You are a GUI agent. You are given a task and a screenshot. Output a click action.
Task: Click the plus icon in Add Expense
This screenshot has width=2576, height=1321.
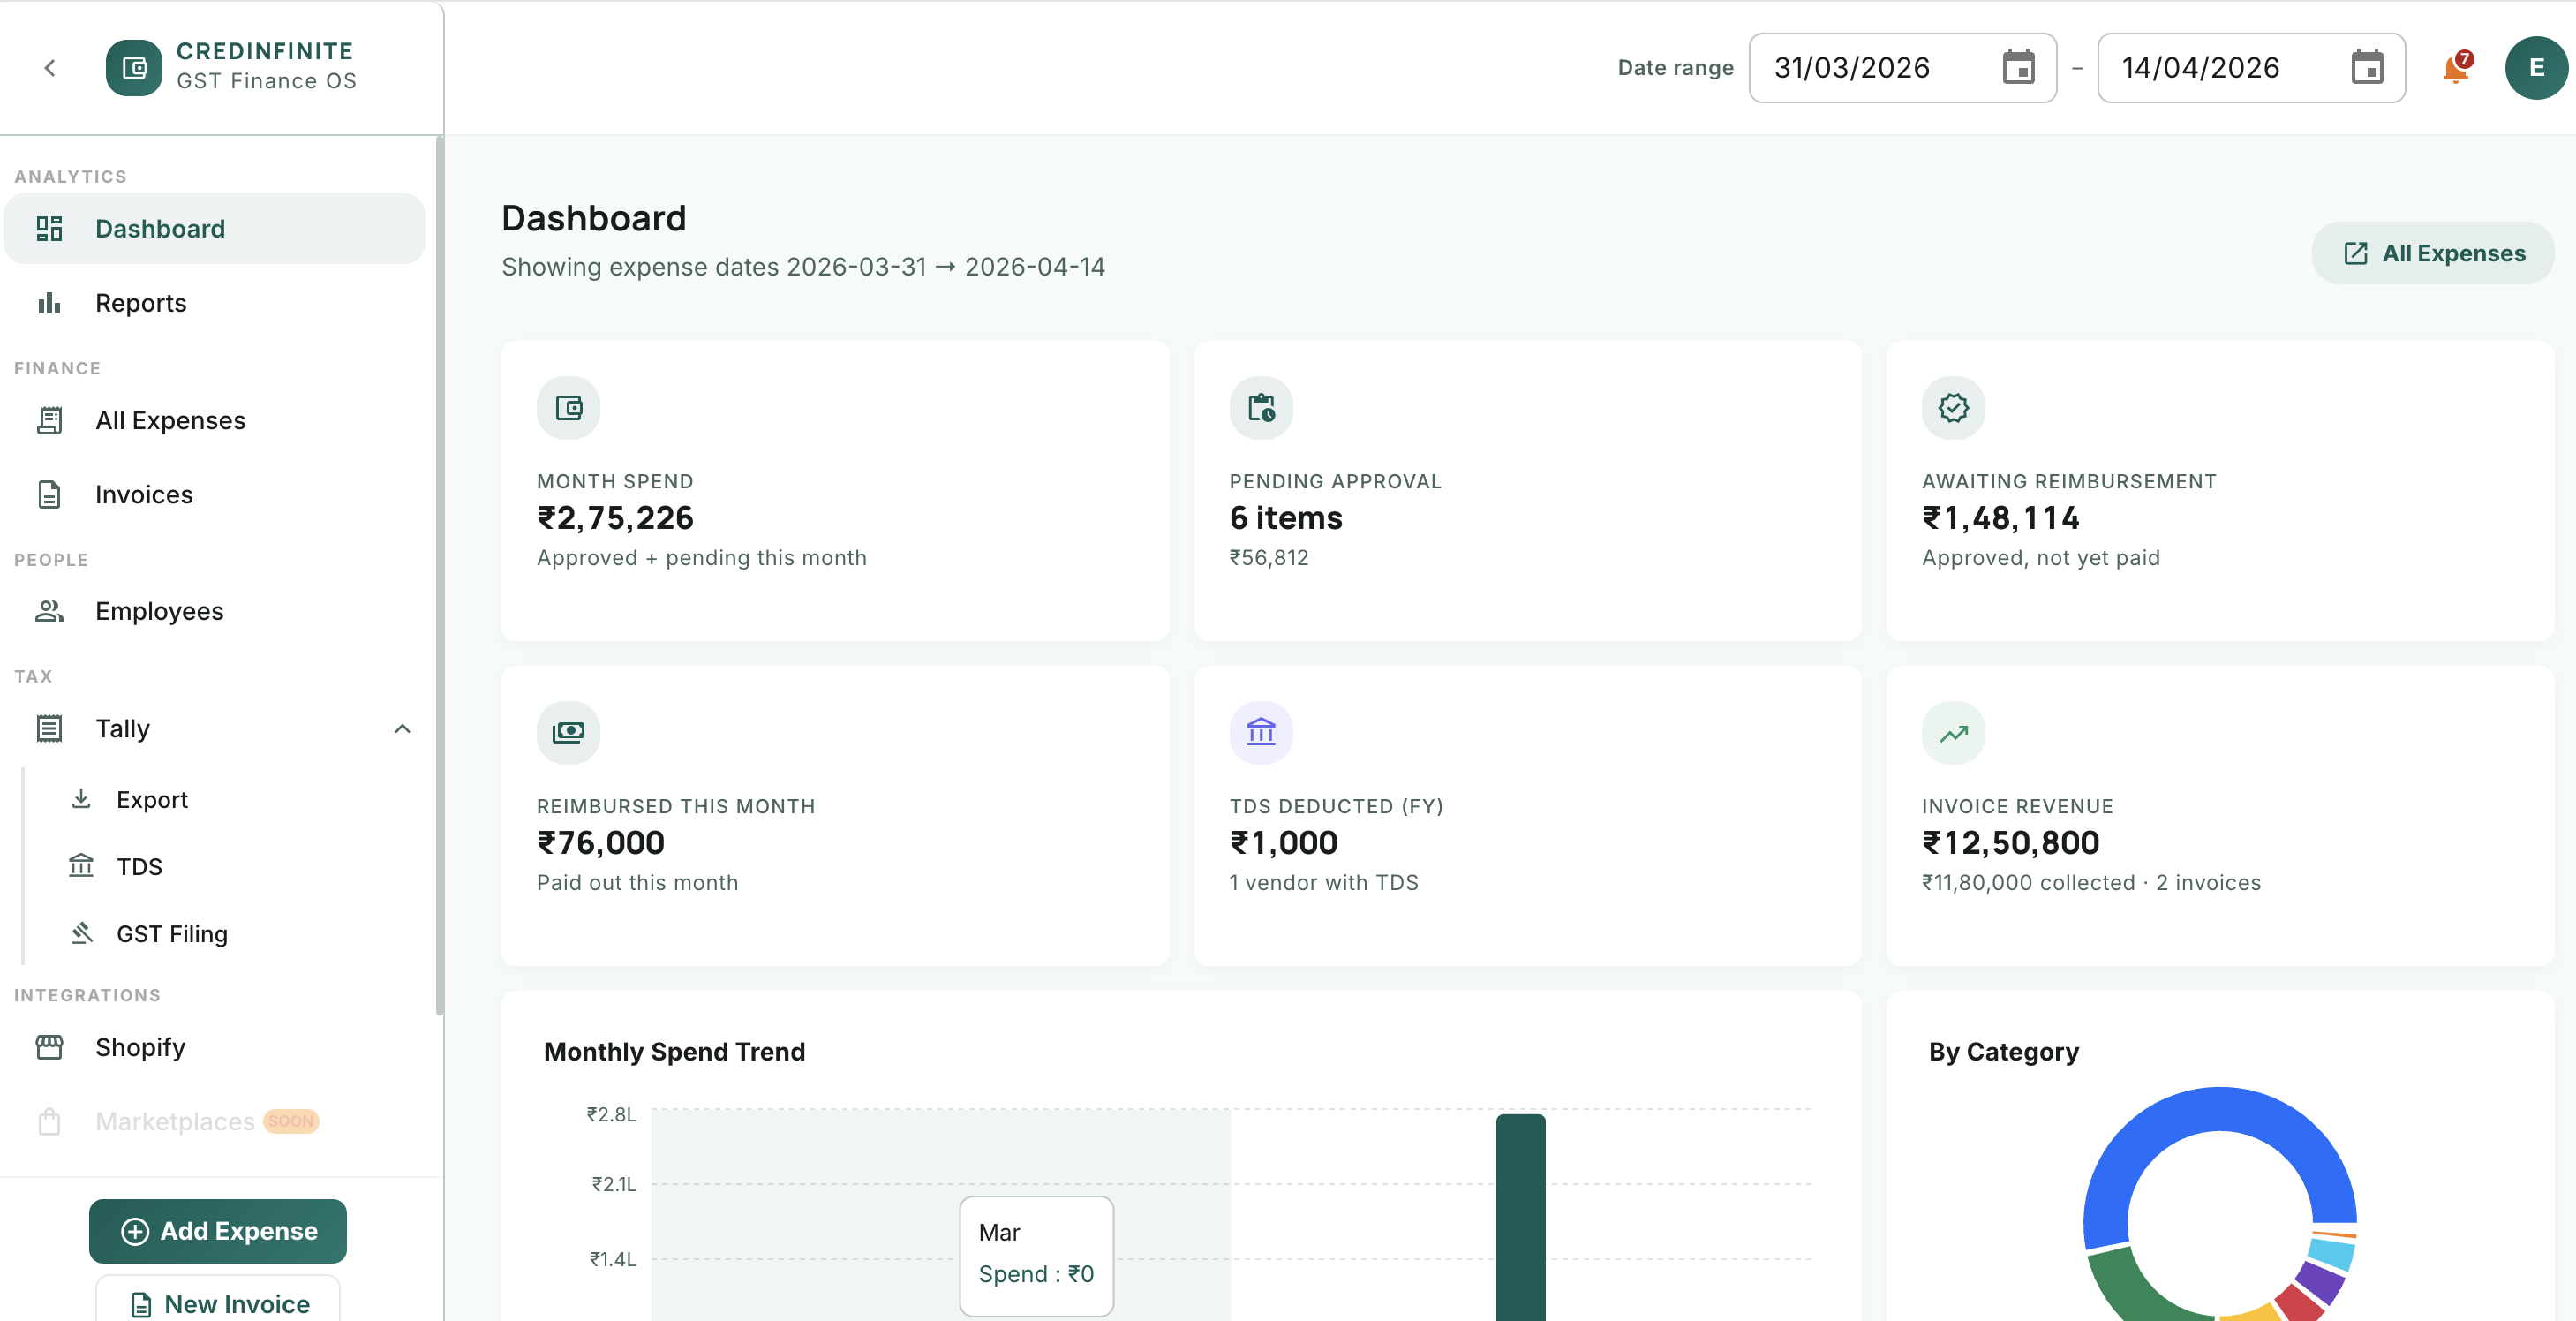coord(135,1231)
